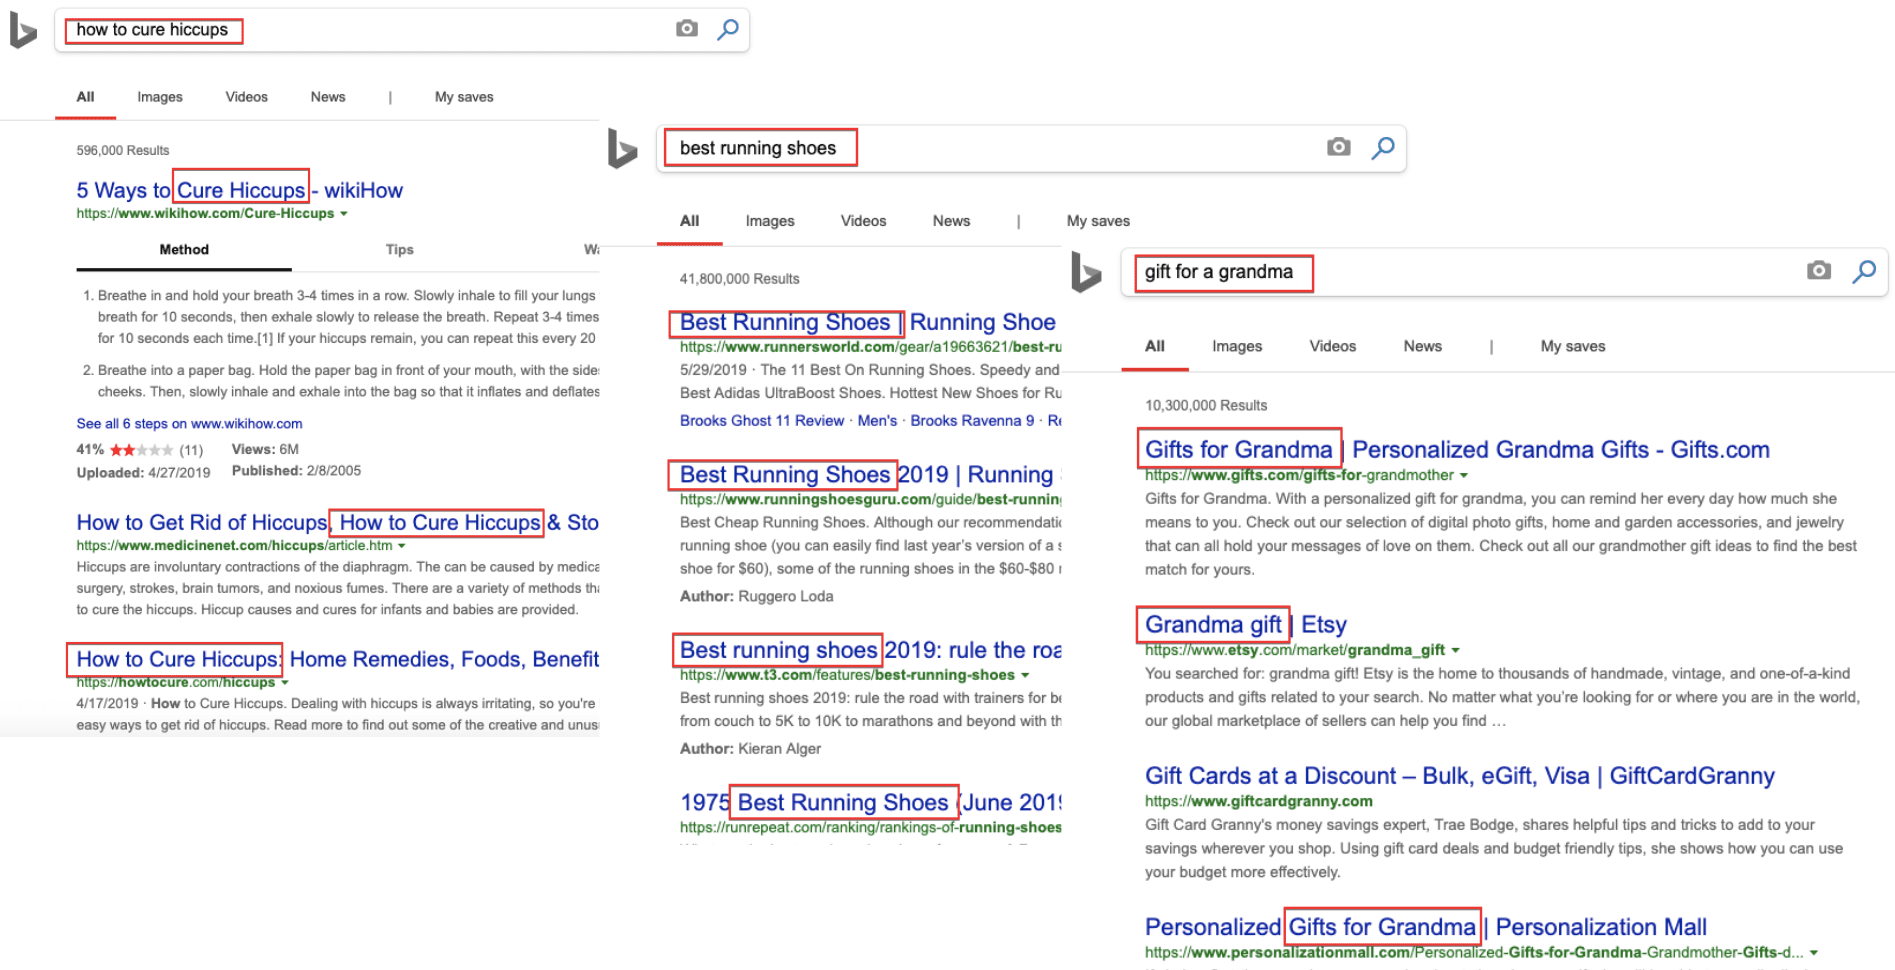The height and width of the screenshot is (970, 1895).
Task: Click 'Author: Kieran Alger' text
Action: point(750,748)
